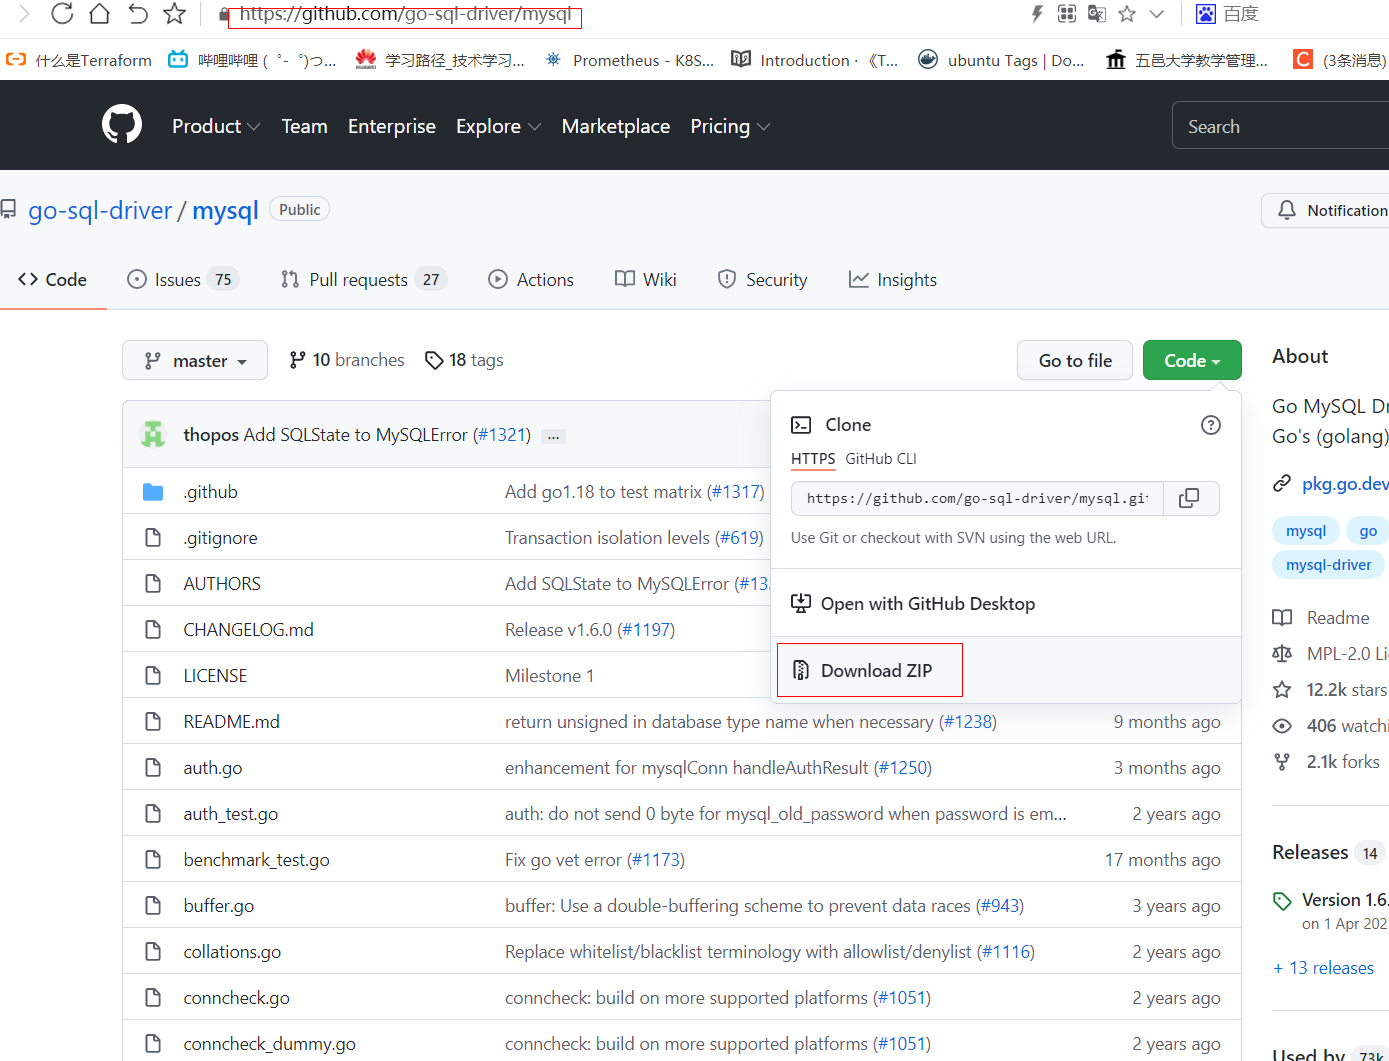The image size is (1389, 1061).
Task: Open the Terraform bookmark in bookmarks bar
Action: 79,60
